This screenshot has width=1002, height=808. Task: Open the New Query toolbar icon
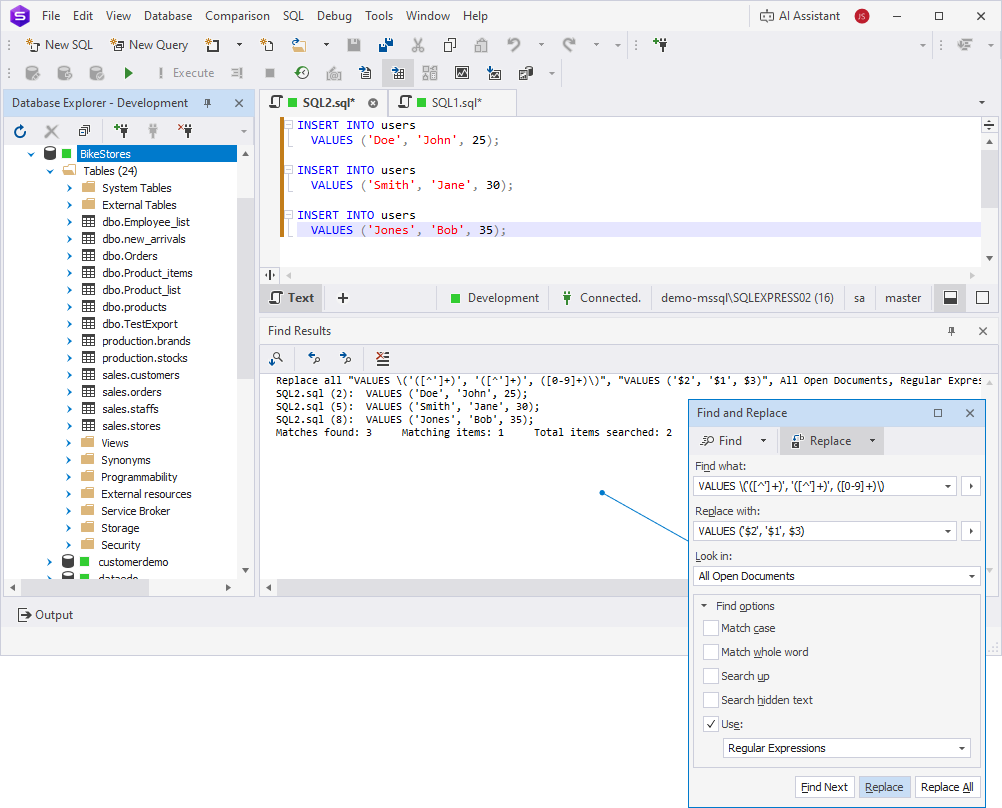tap(148, 44)
